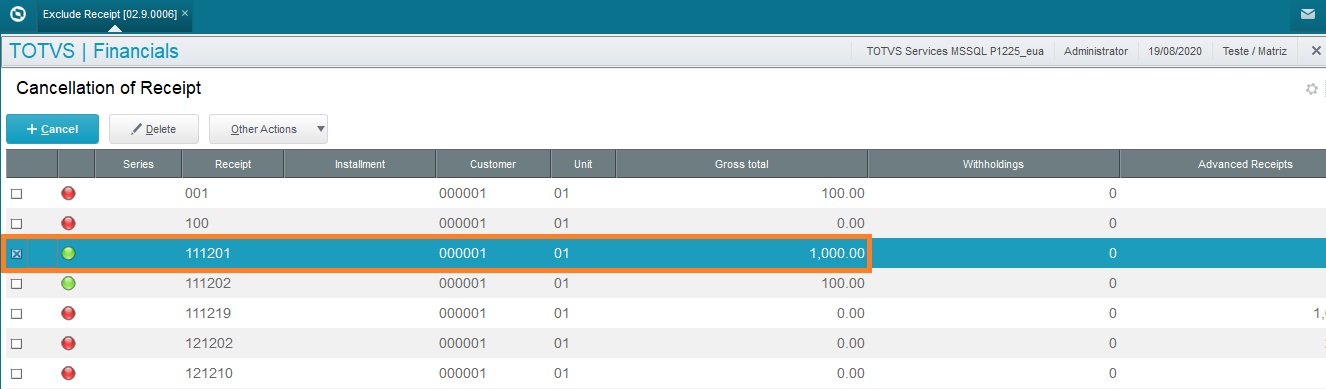Viewport: 1326px width, 389px height.
Task: Close the Financials module window
Action: [1315, 51]
